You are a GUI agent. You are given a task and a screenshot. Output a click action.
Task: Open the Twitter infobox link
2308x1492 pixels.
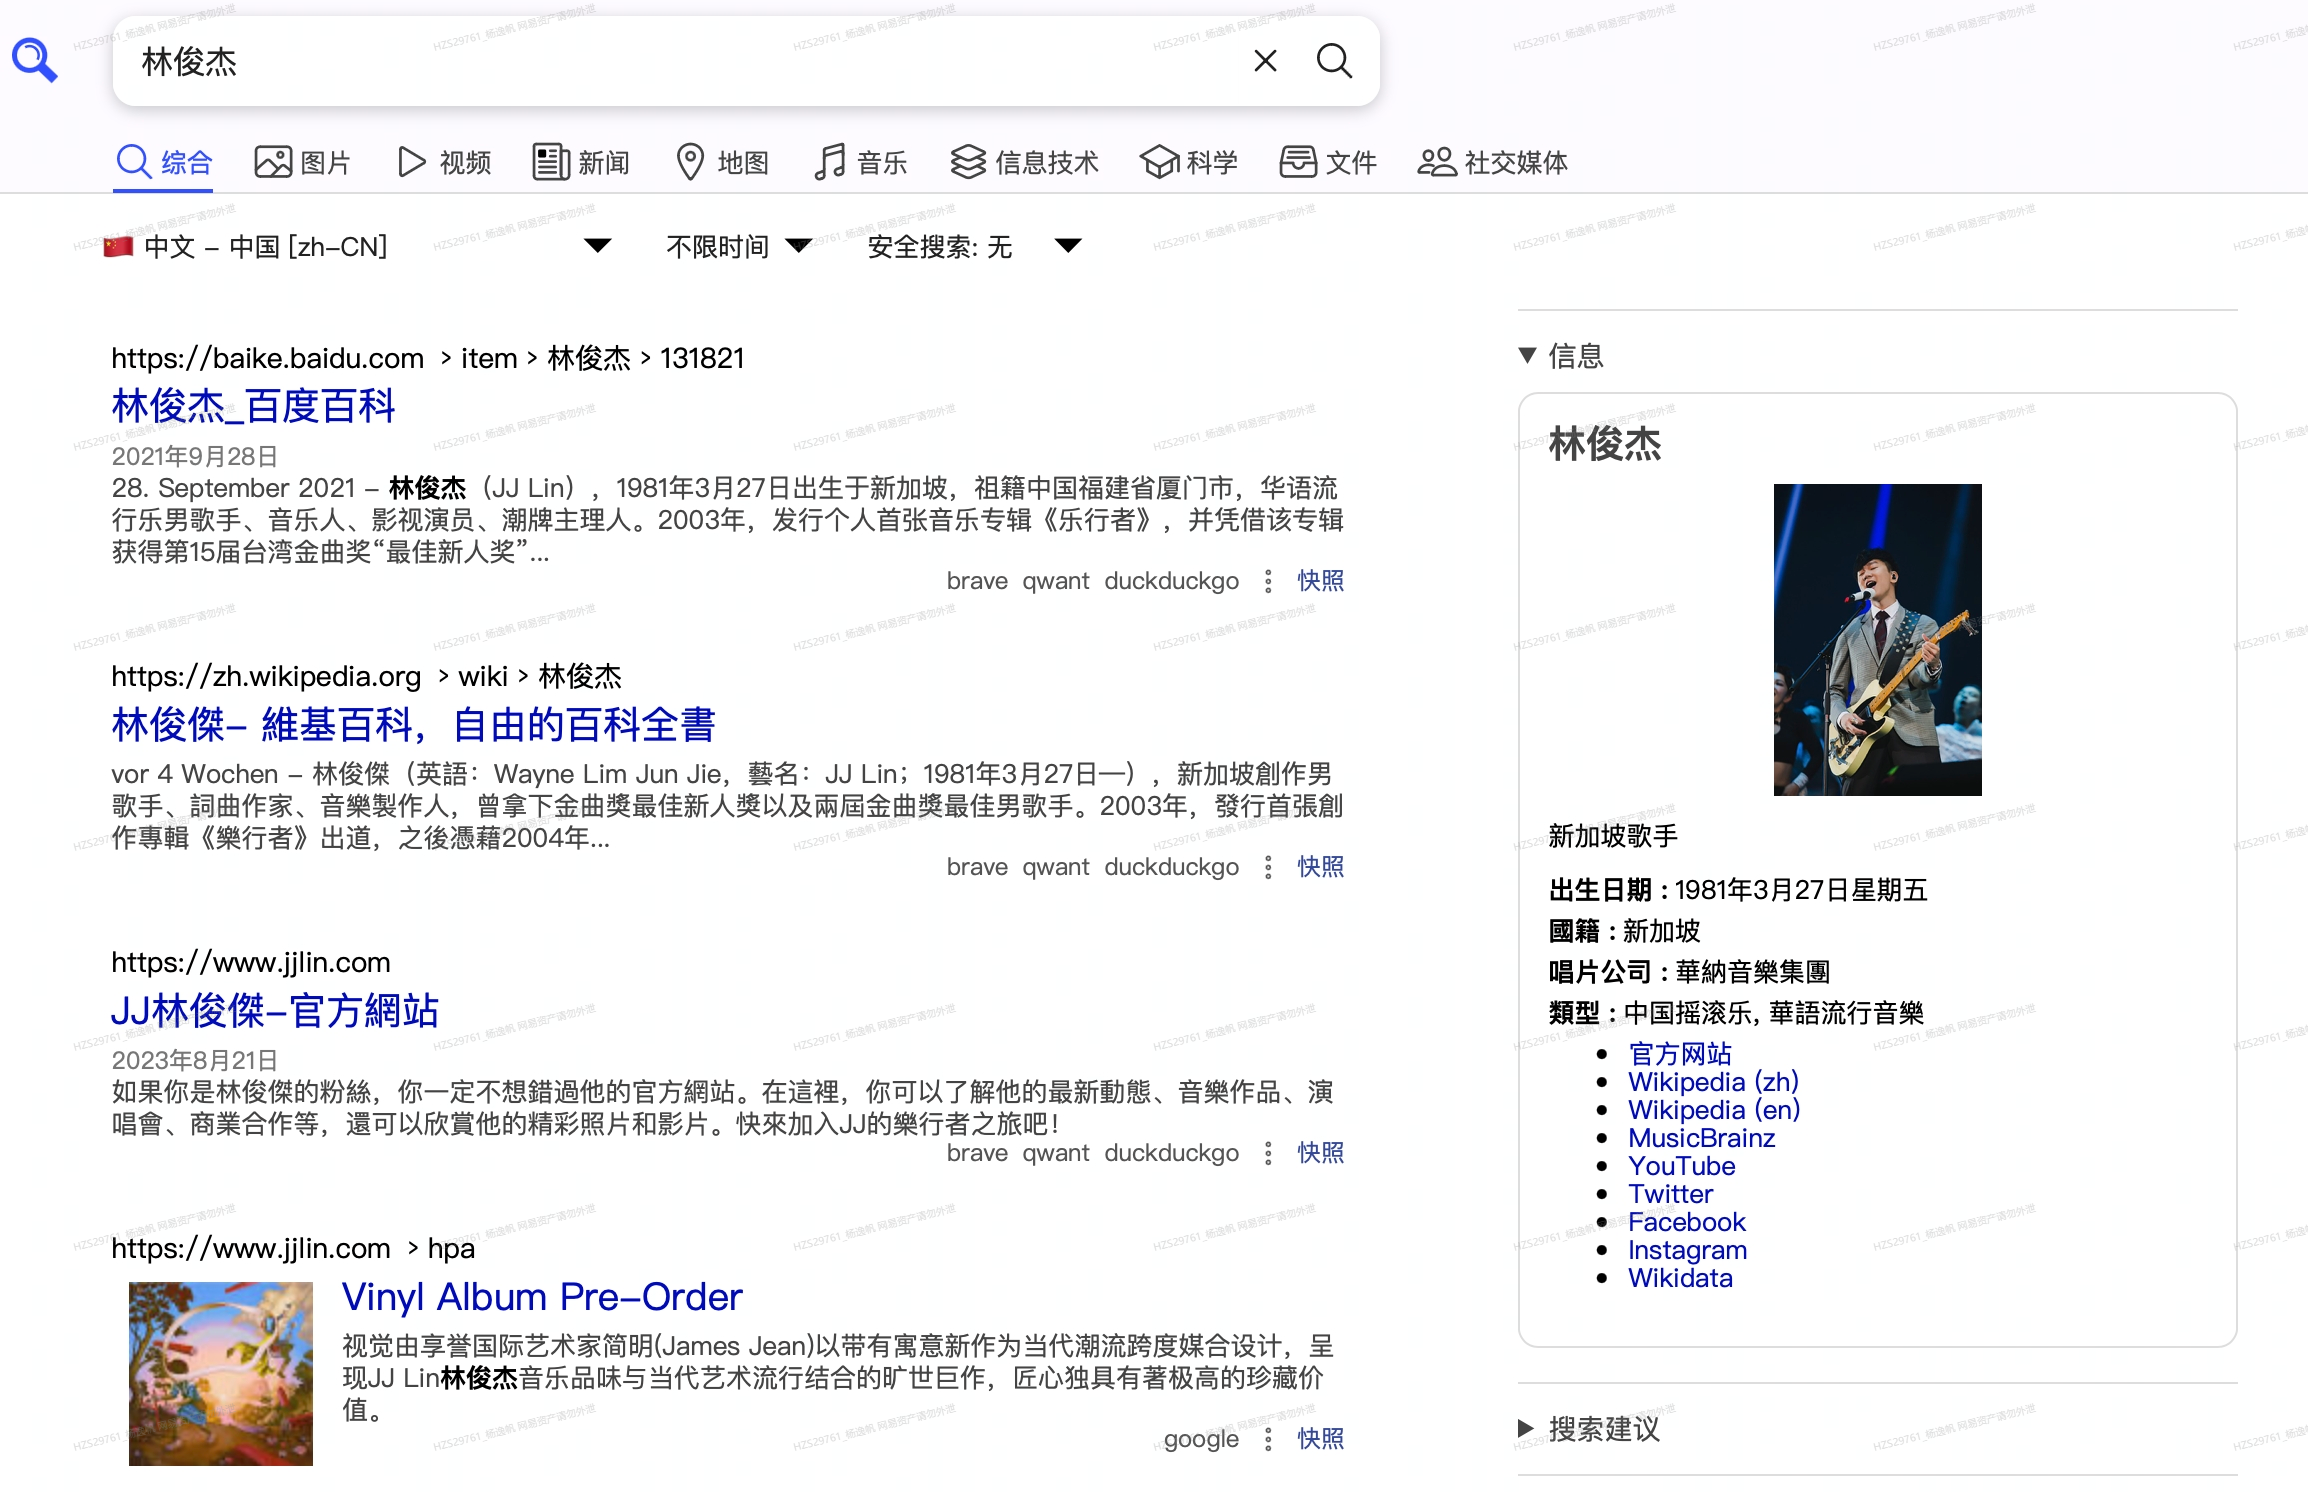1670,1194
